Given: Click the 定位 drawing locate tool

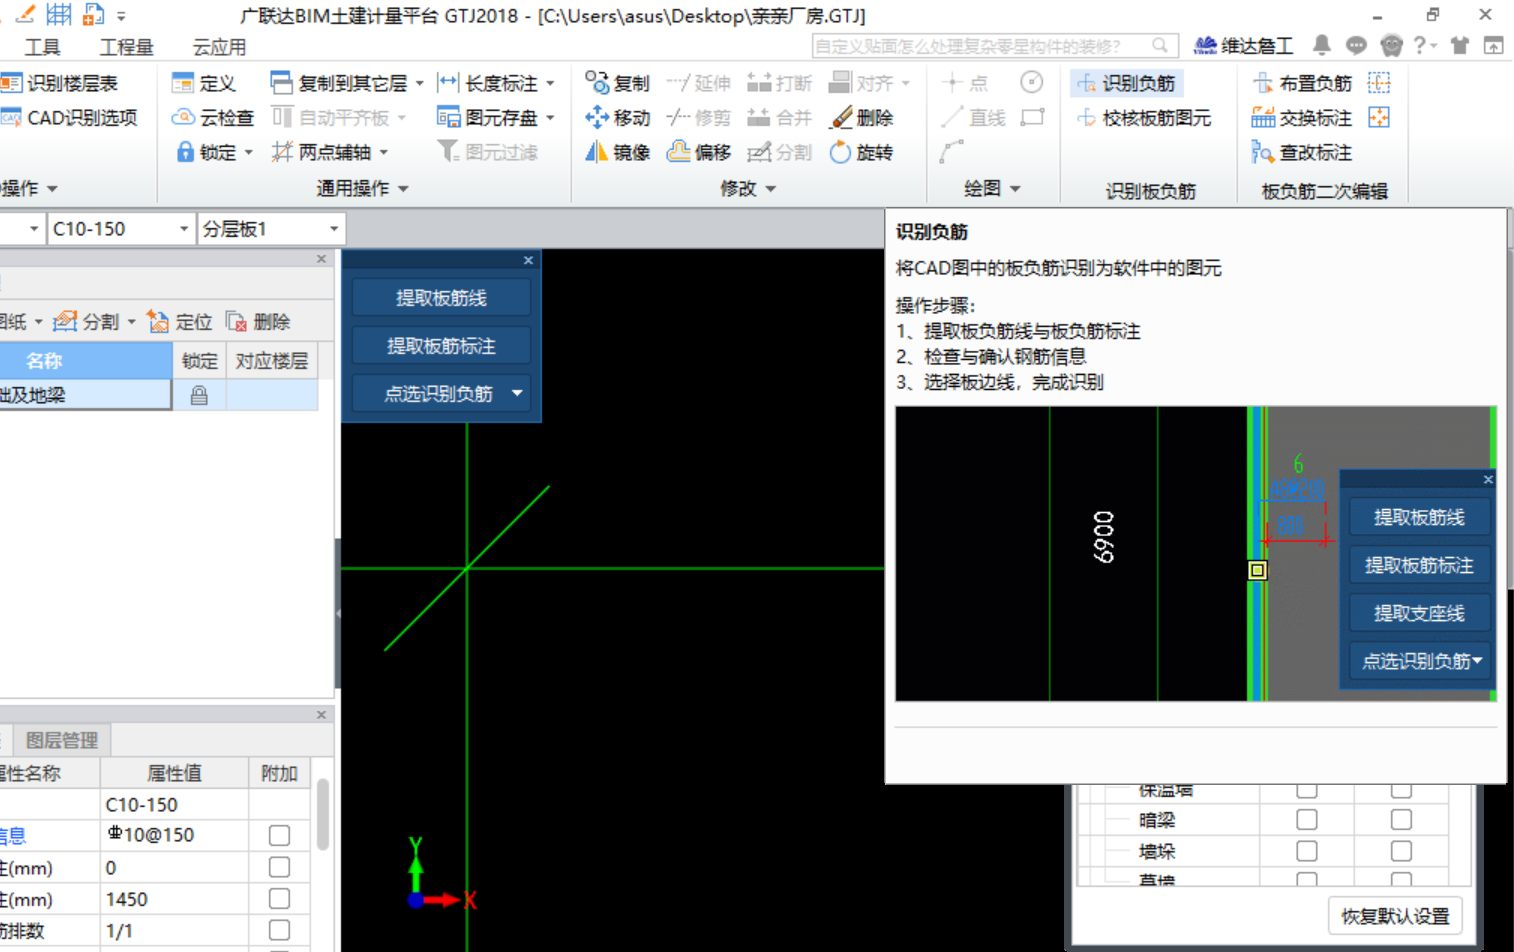Looking at the screenshot, I should (180, 321).
